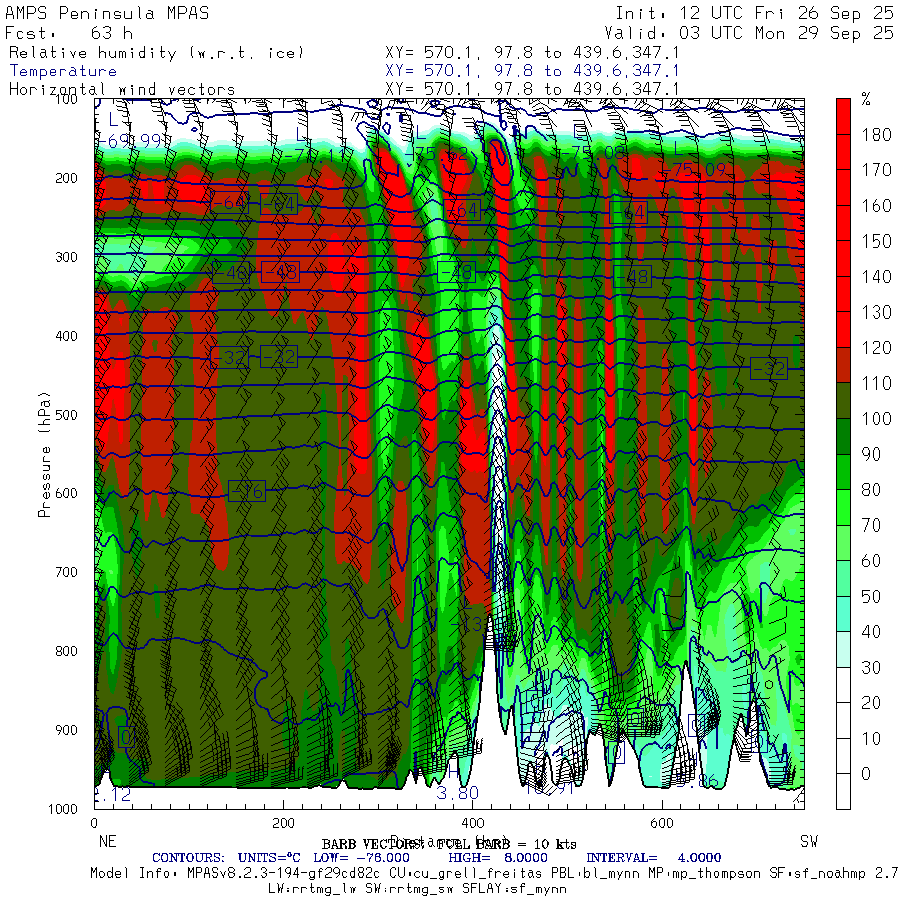The height and width of the screenshot is (900, 900).
Task: Select the dark green swatch between 90 and 100
Action: (843, 436)
